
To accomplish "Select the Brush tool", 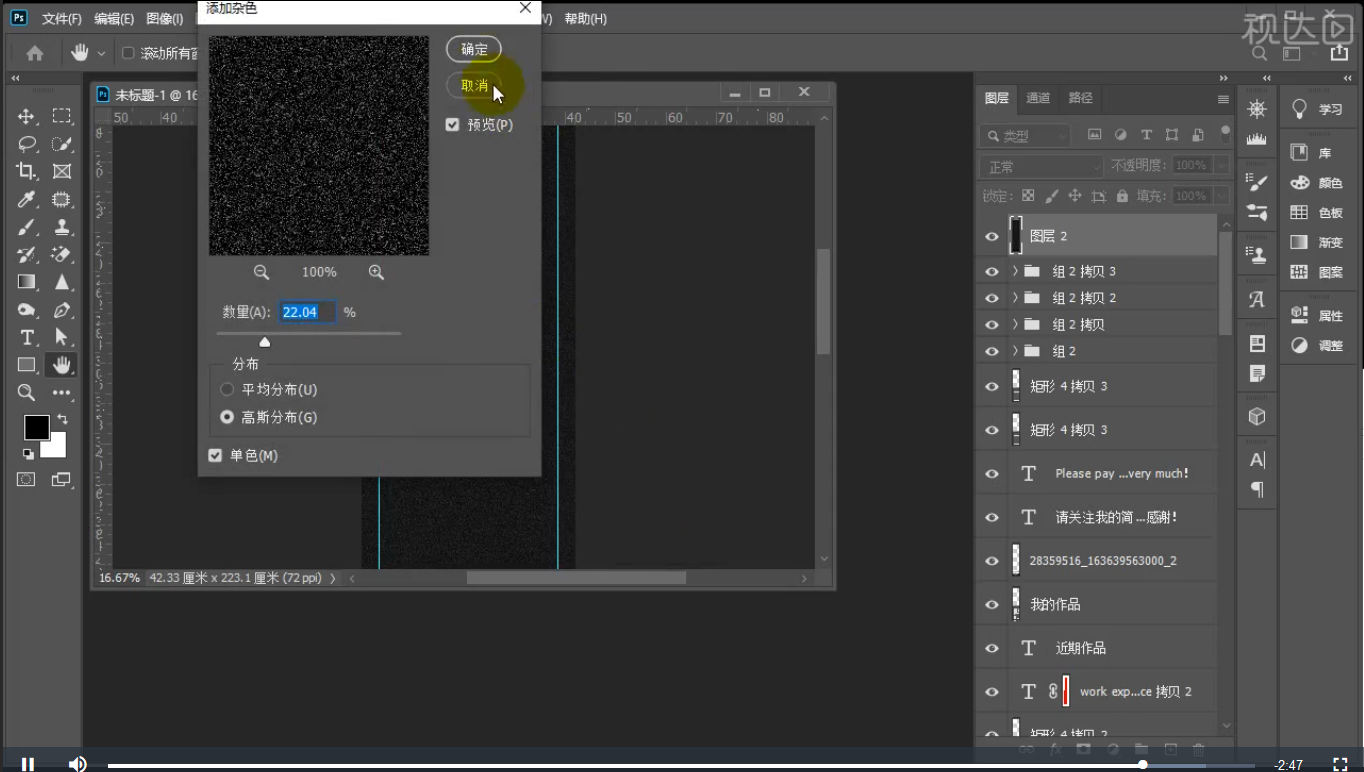I will tap(27, 227).
